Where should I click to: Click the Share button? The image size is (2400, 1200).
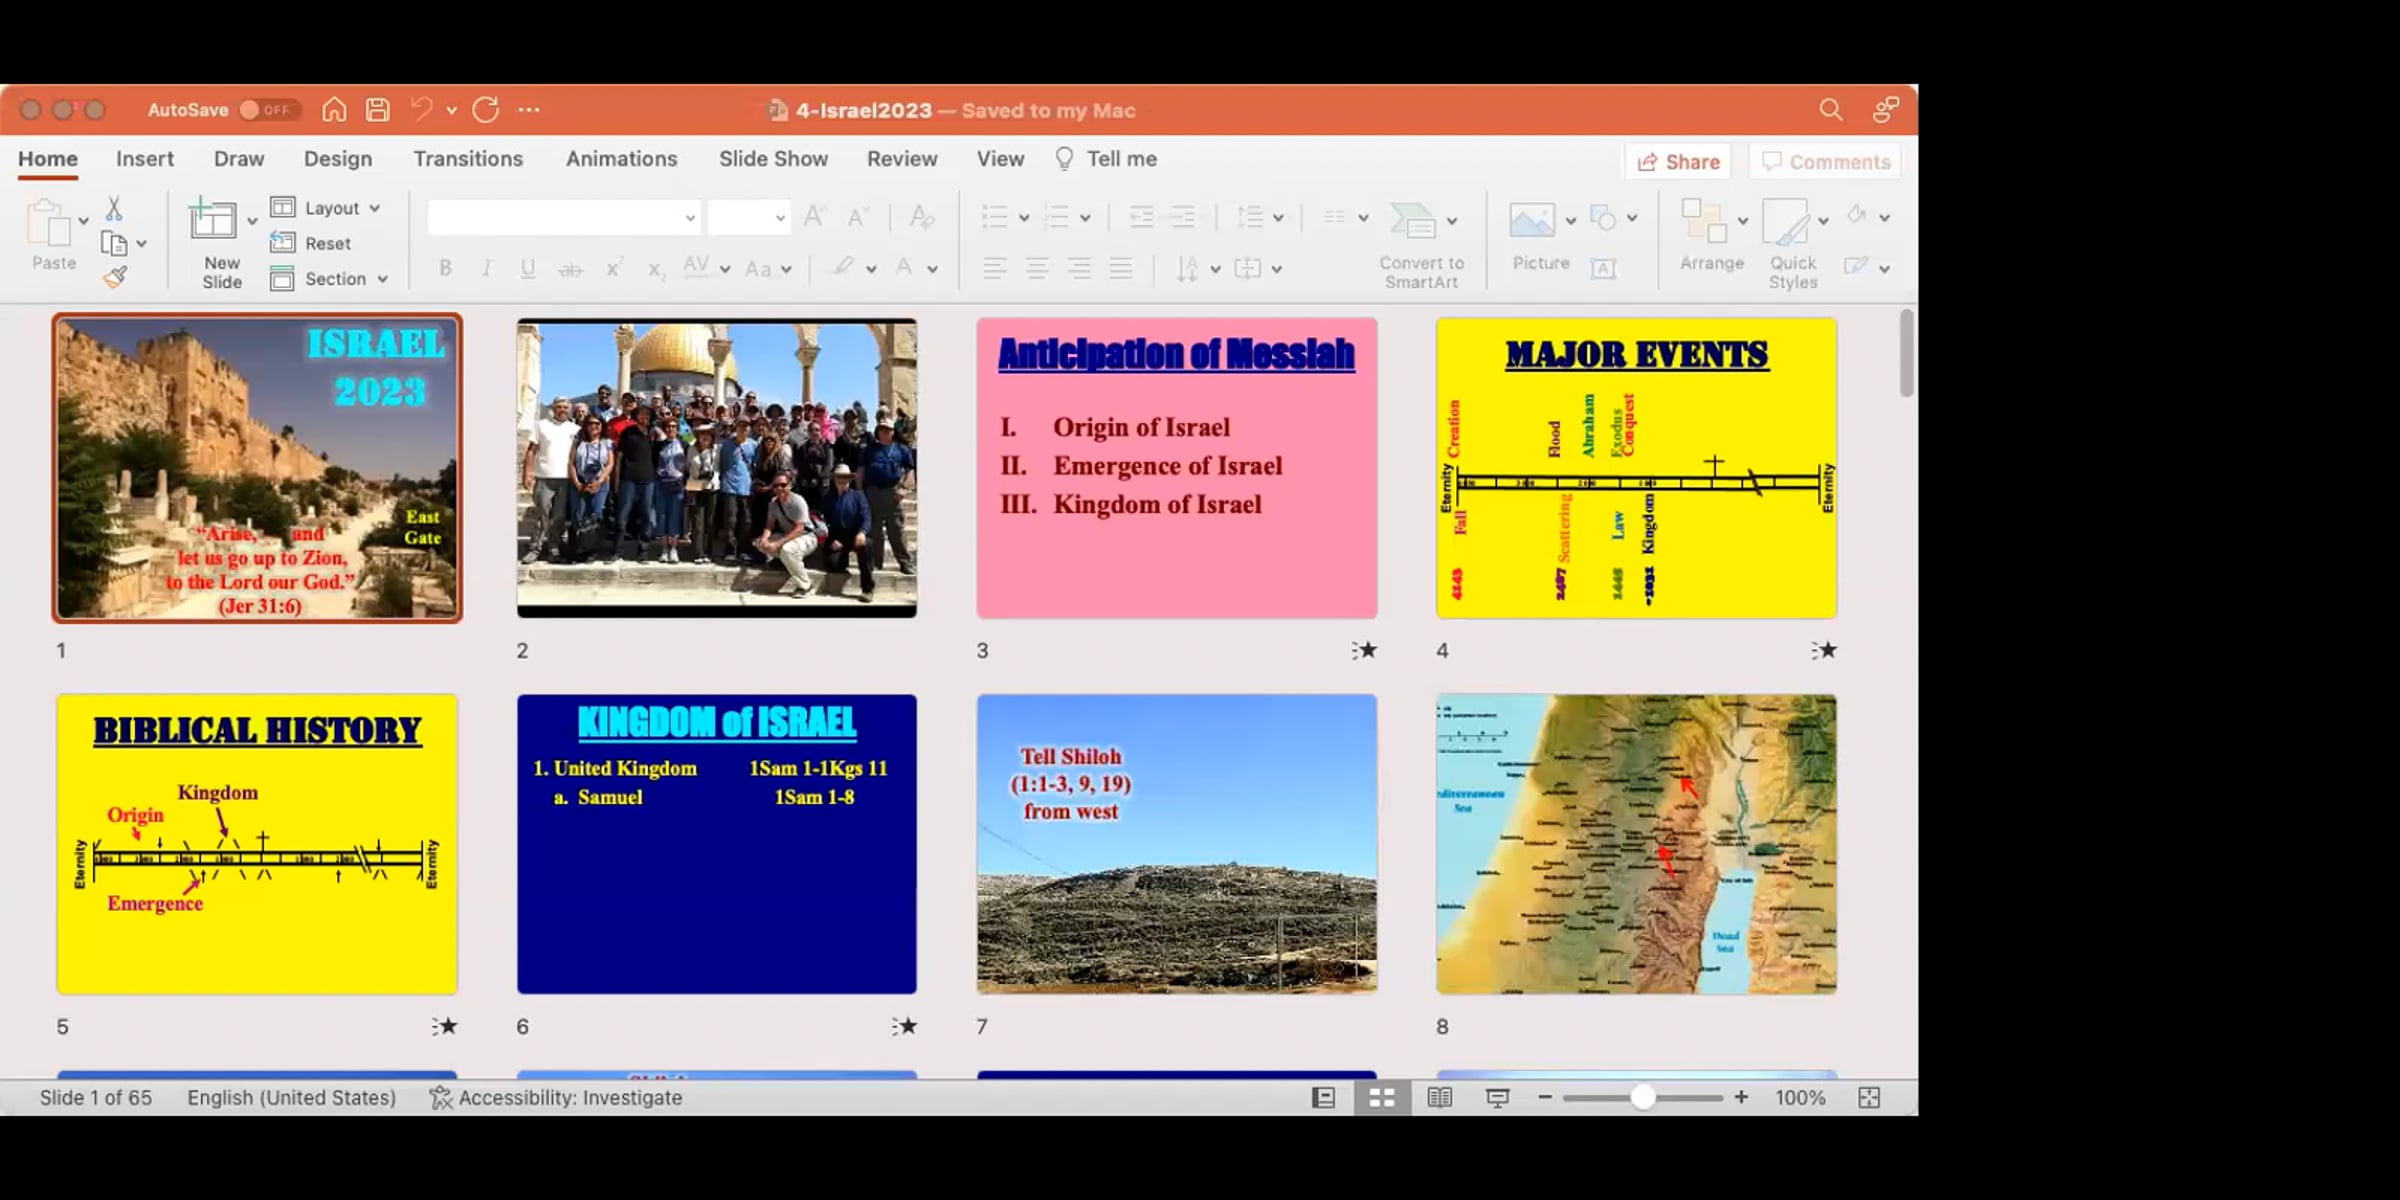pyautogui.click(x=1678, y=162)
